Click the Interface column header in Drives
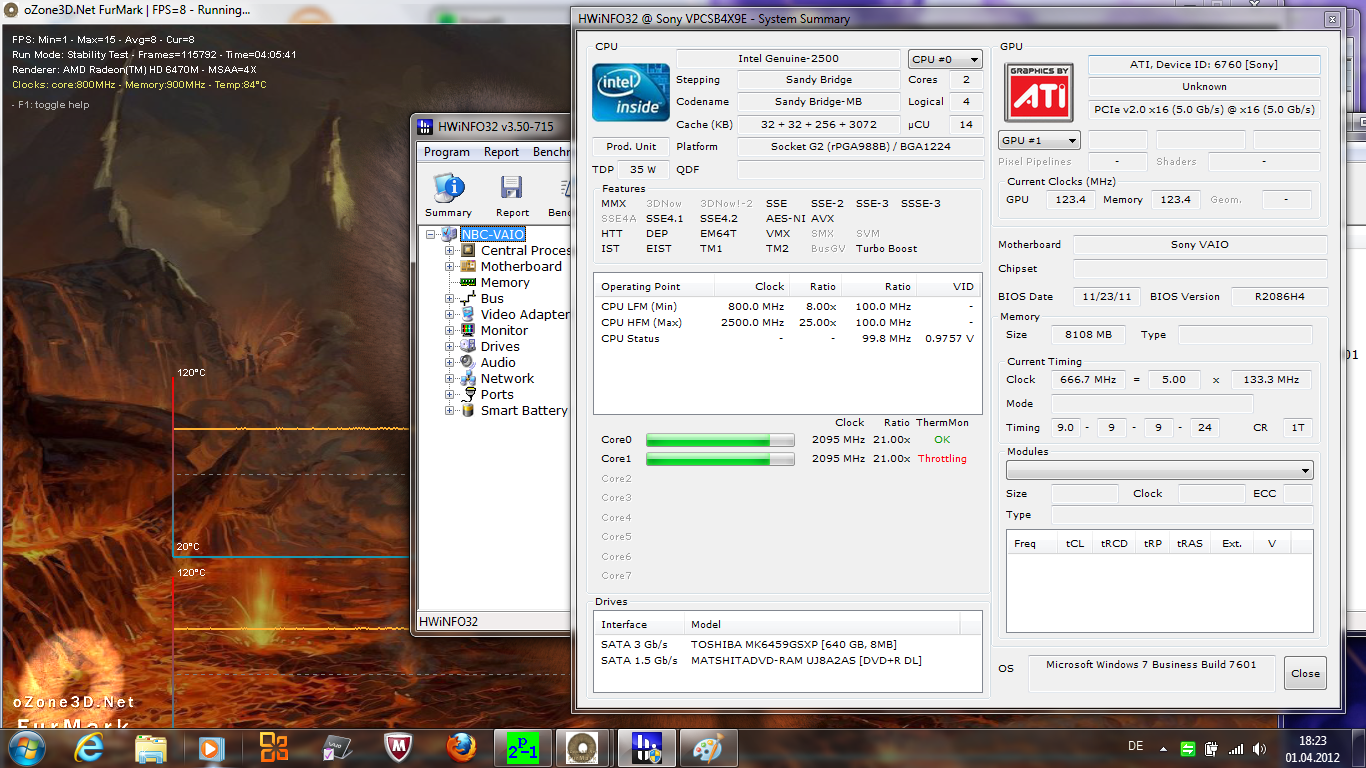 click(x=638, y=624)
